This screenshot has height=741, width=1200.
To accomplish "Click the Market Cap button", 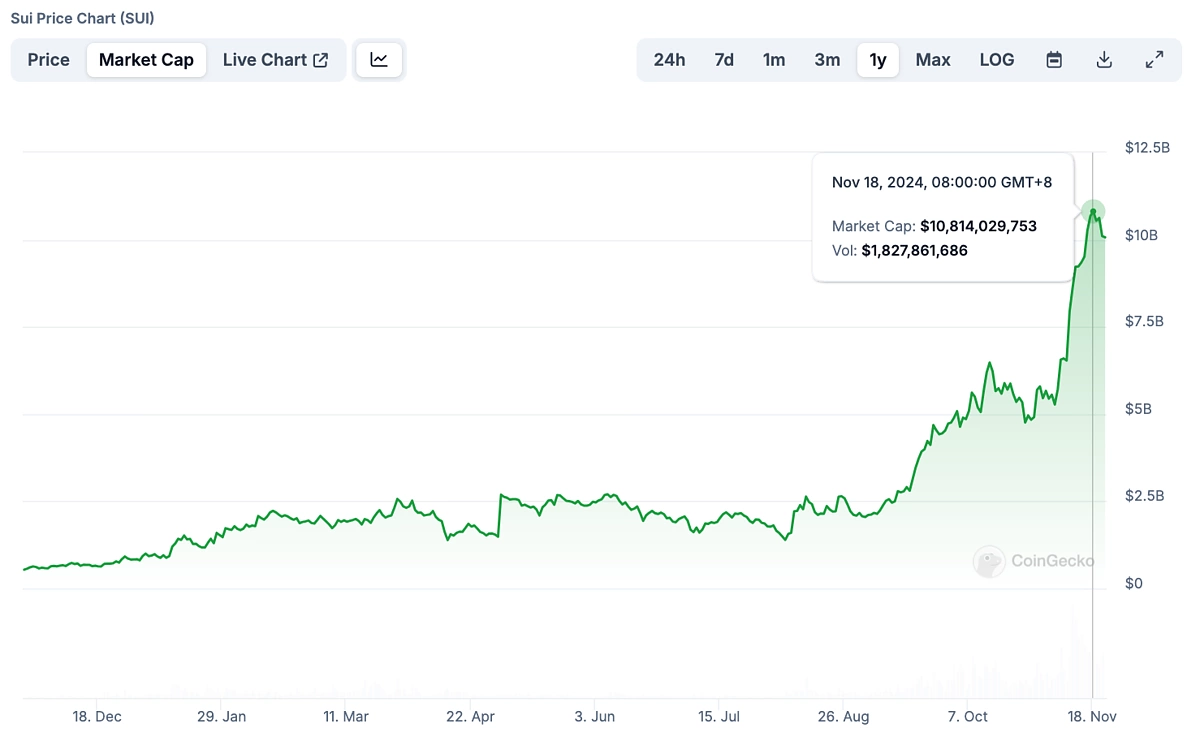I will pyautogui.click(x=146, y=59).
